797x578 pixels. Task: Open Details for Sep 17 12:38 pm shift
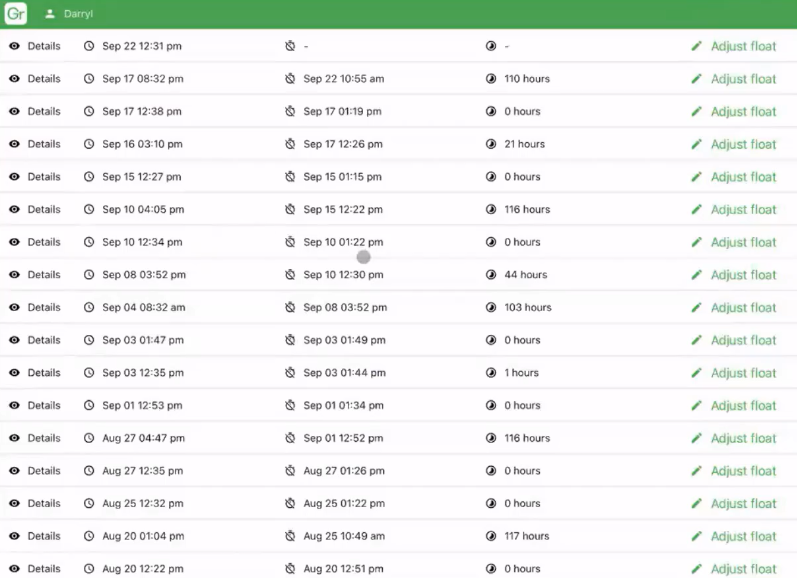43,112
